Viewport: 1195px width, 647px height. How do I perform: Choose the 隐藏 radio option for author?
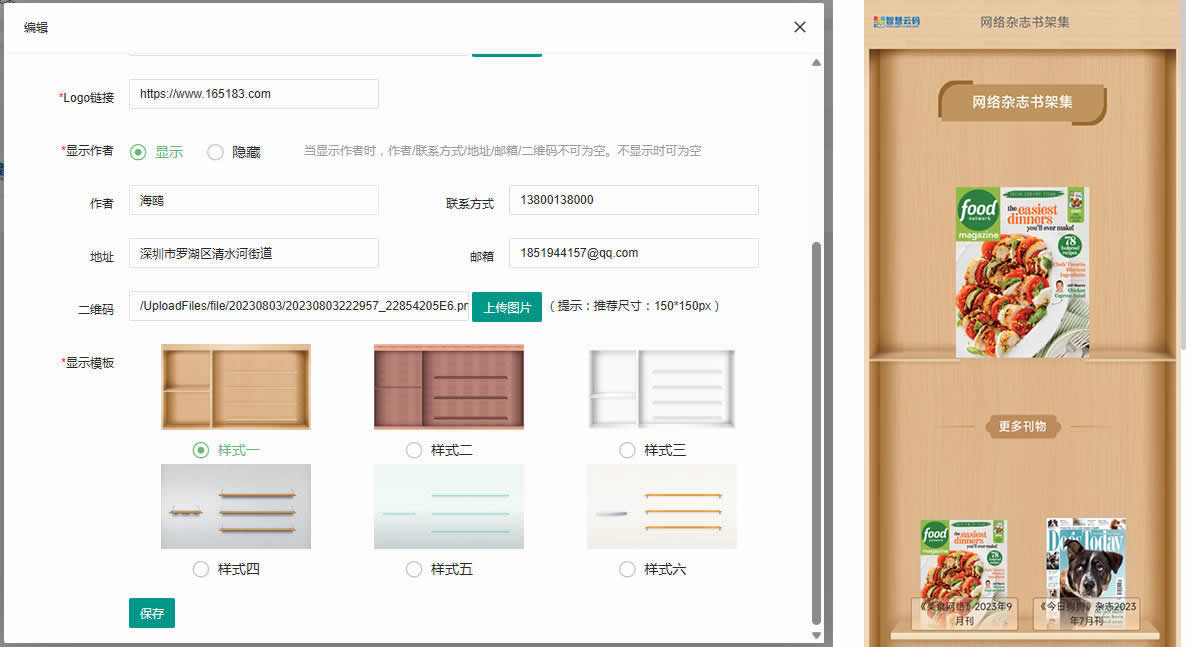coord(216,152)
